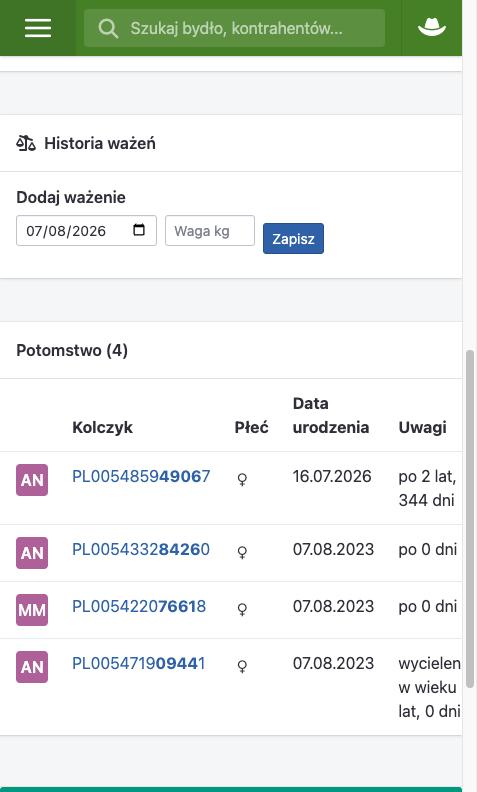Image resolution: width=477 pixels, height=792 pixels.
Task: Click 'wycielen' note in PL005471909441 row
Action: click(x=430, y=687)
